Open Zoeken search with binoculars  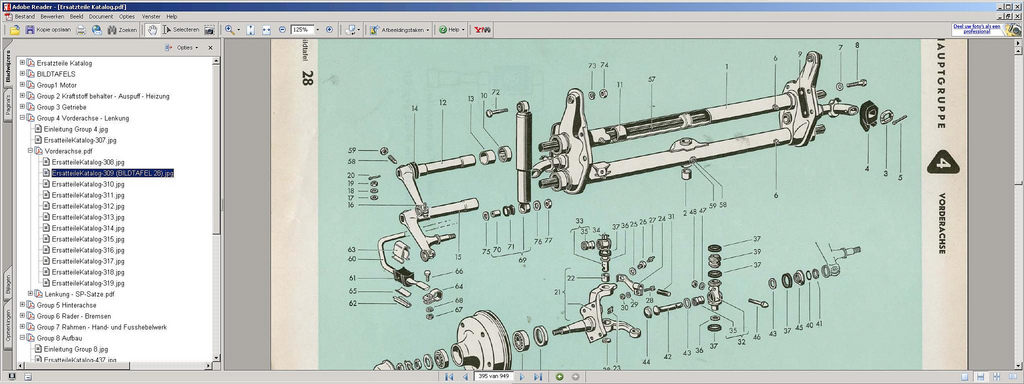(122, 30)
